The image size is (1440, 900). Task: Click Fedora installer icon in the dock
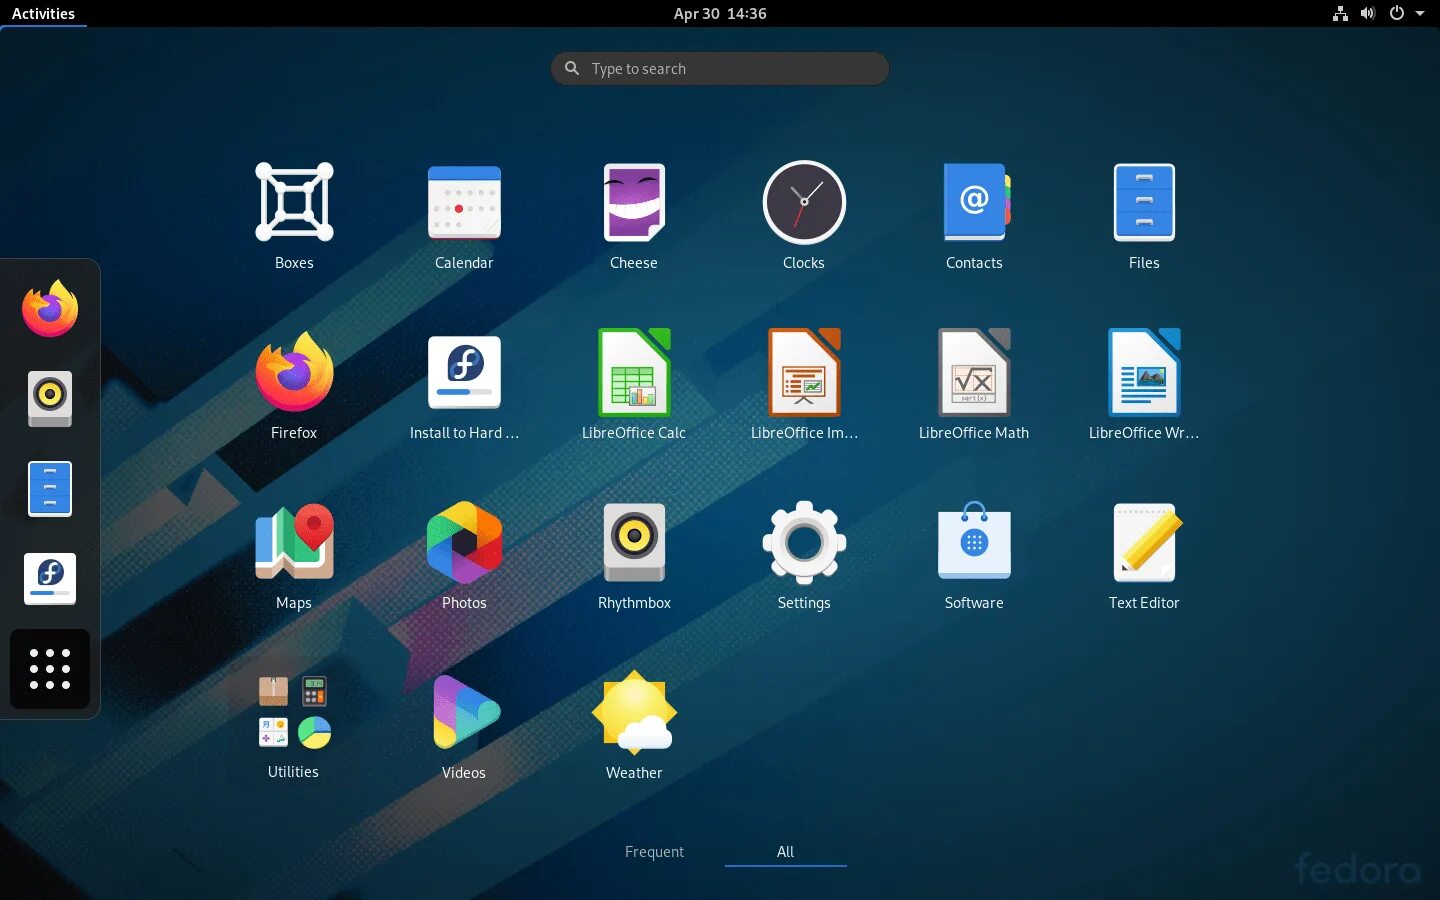point(50,579)
